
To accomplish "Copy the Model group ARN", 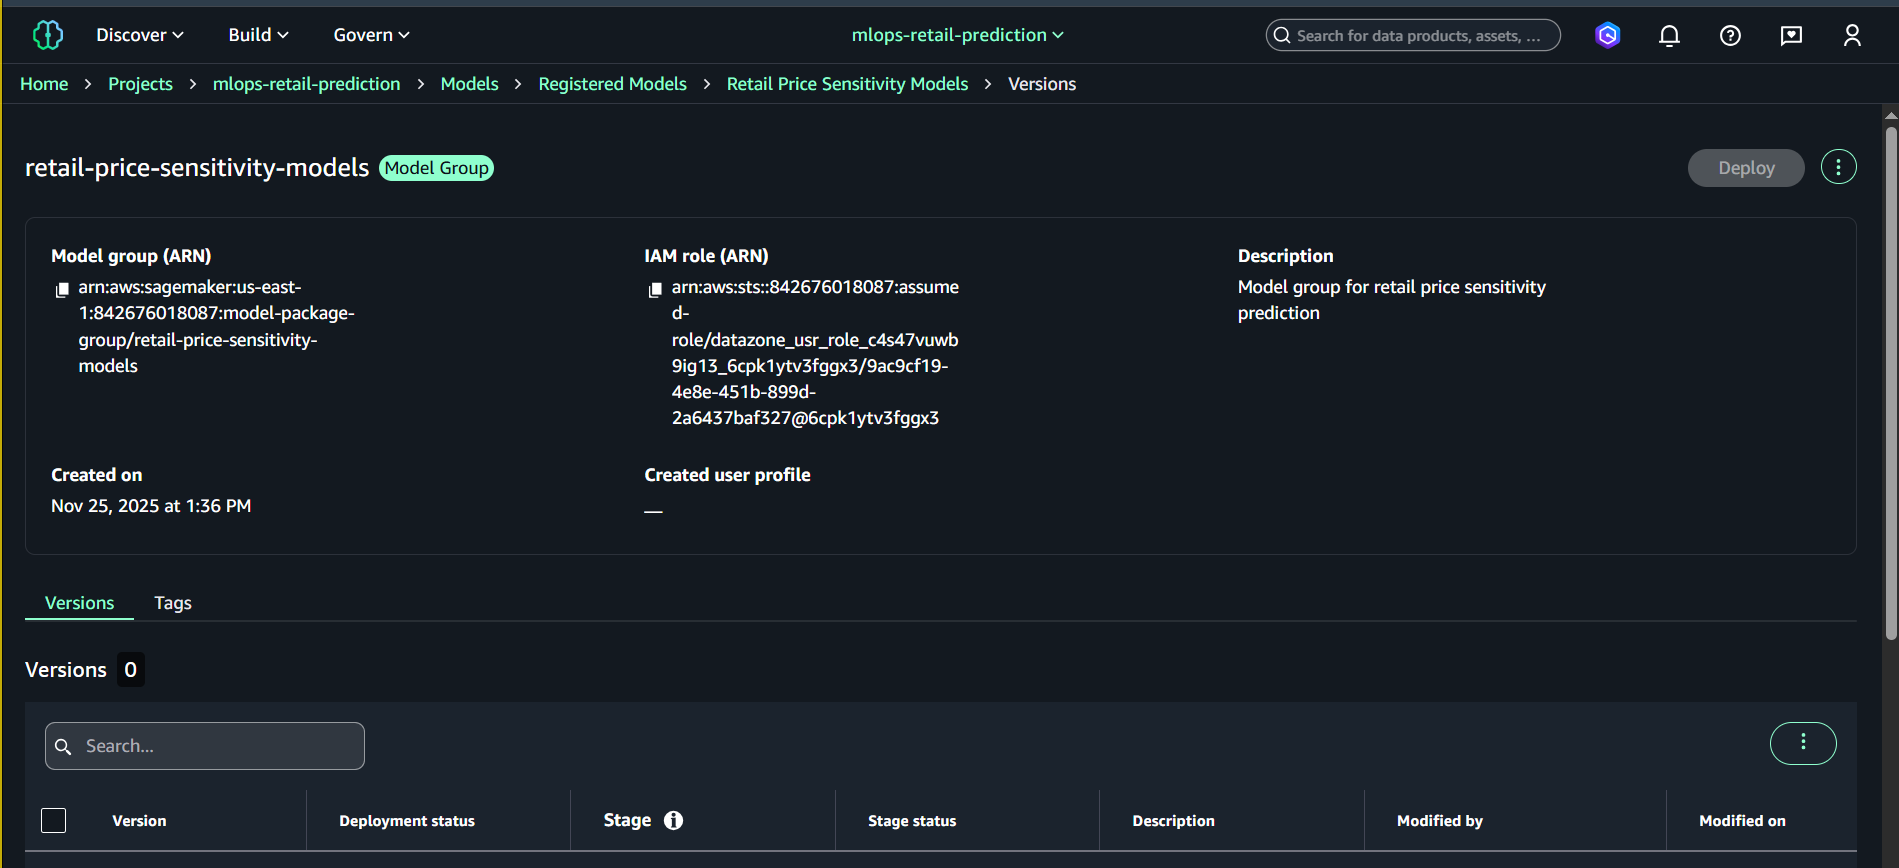I will 62,289.
